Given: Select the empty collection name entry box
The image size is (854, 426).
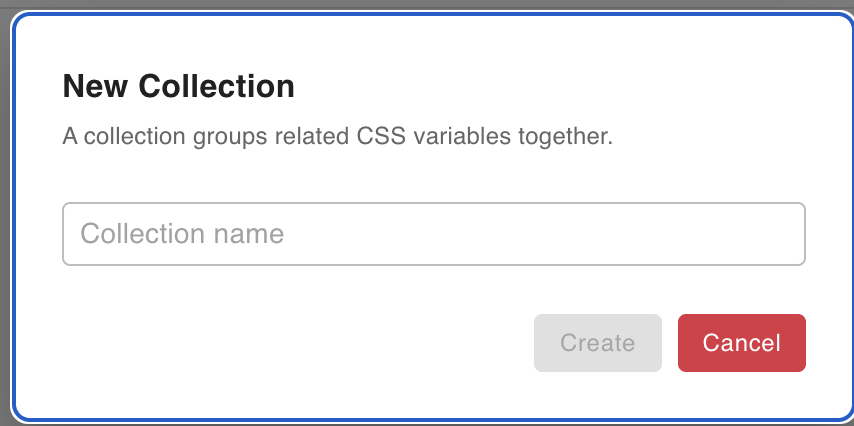Looking at the screenshot, I should pos(433,234).
